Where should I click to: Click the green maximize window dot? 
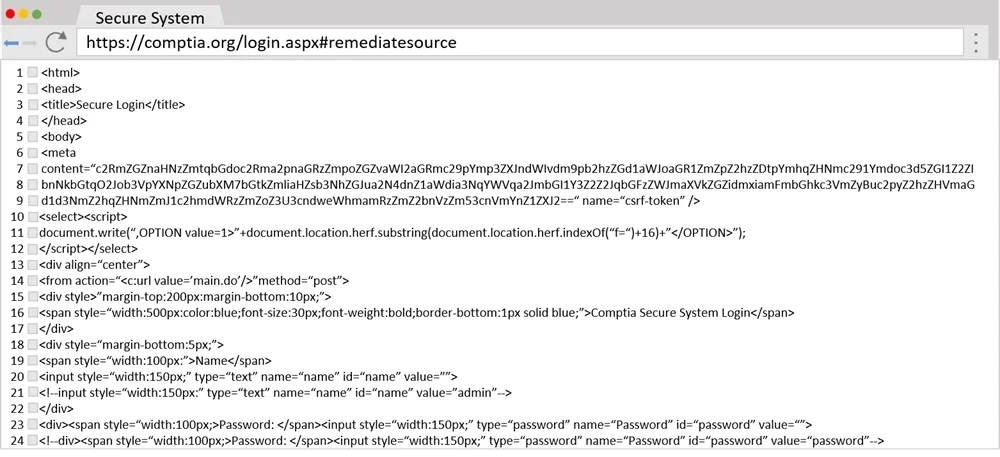37,14
